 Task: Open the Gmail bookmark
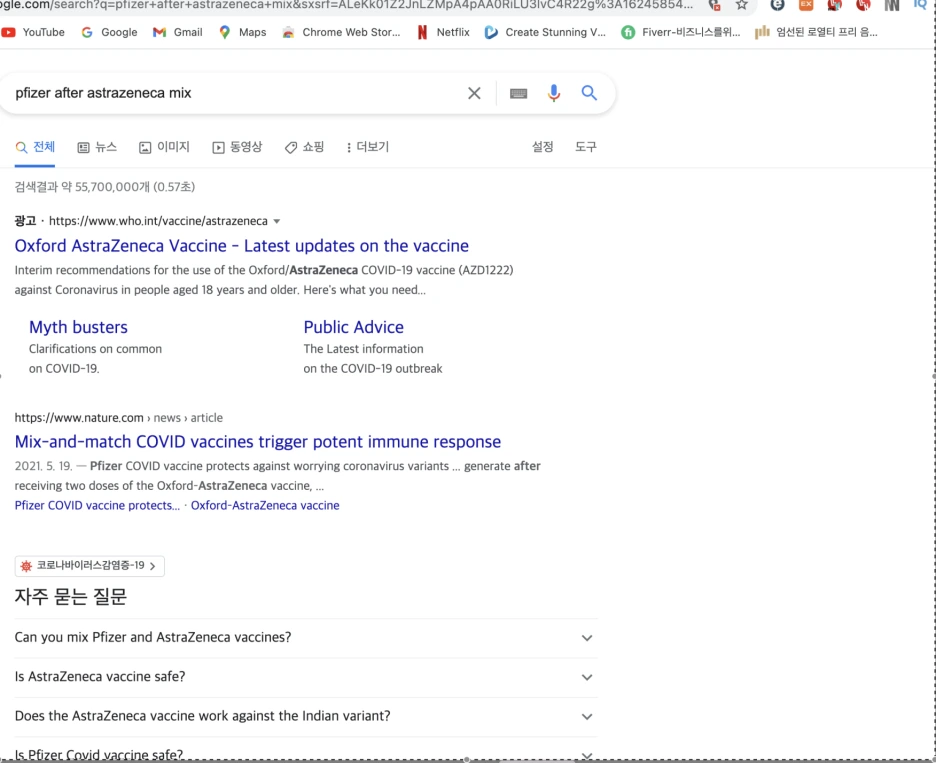pyautogui.click(x=178, y=32)
